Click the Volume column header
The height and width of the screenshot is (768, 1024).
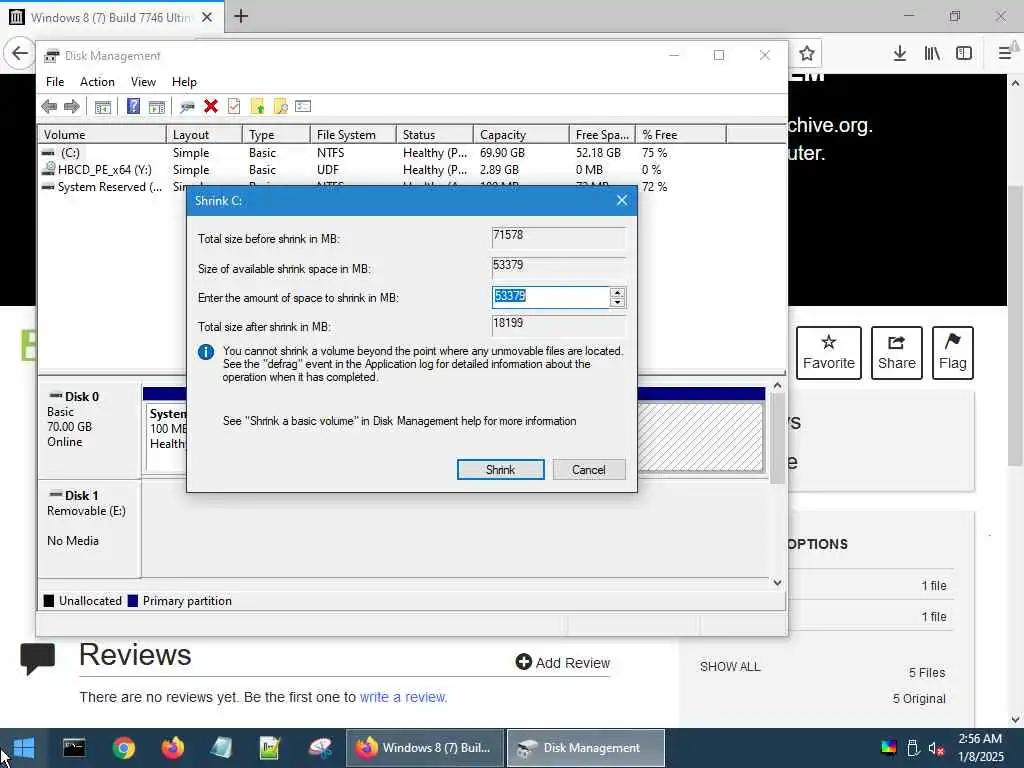[x=102, y=135]
